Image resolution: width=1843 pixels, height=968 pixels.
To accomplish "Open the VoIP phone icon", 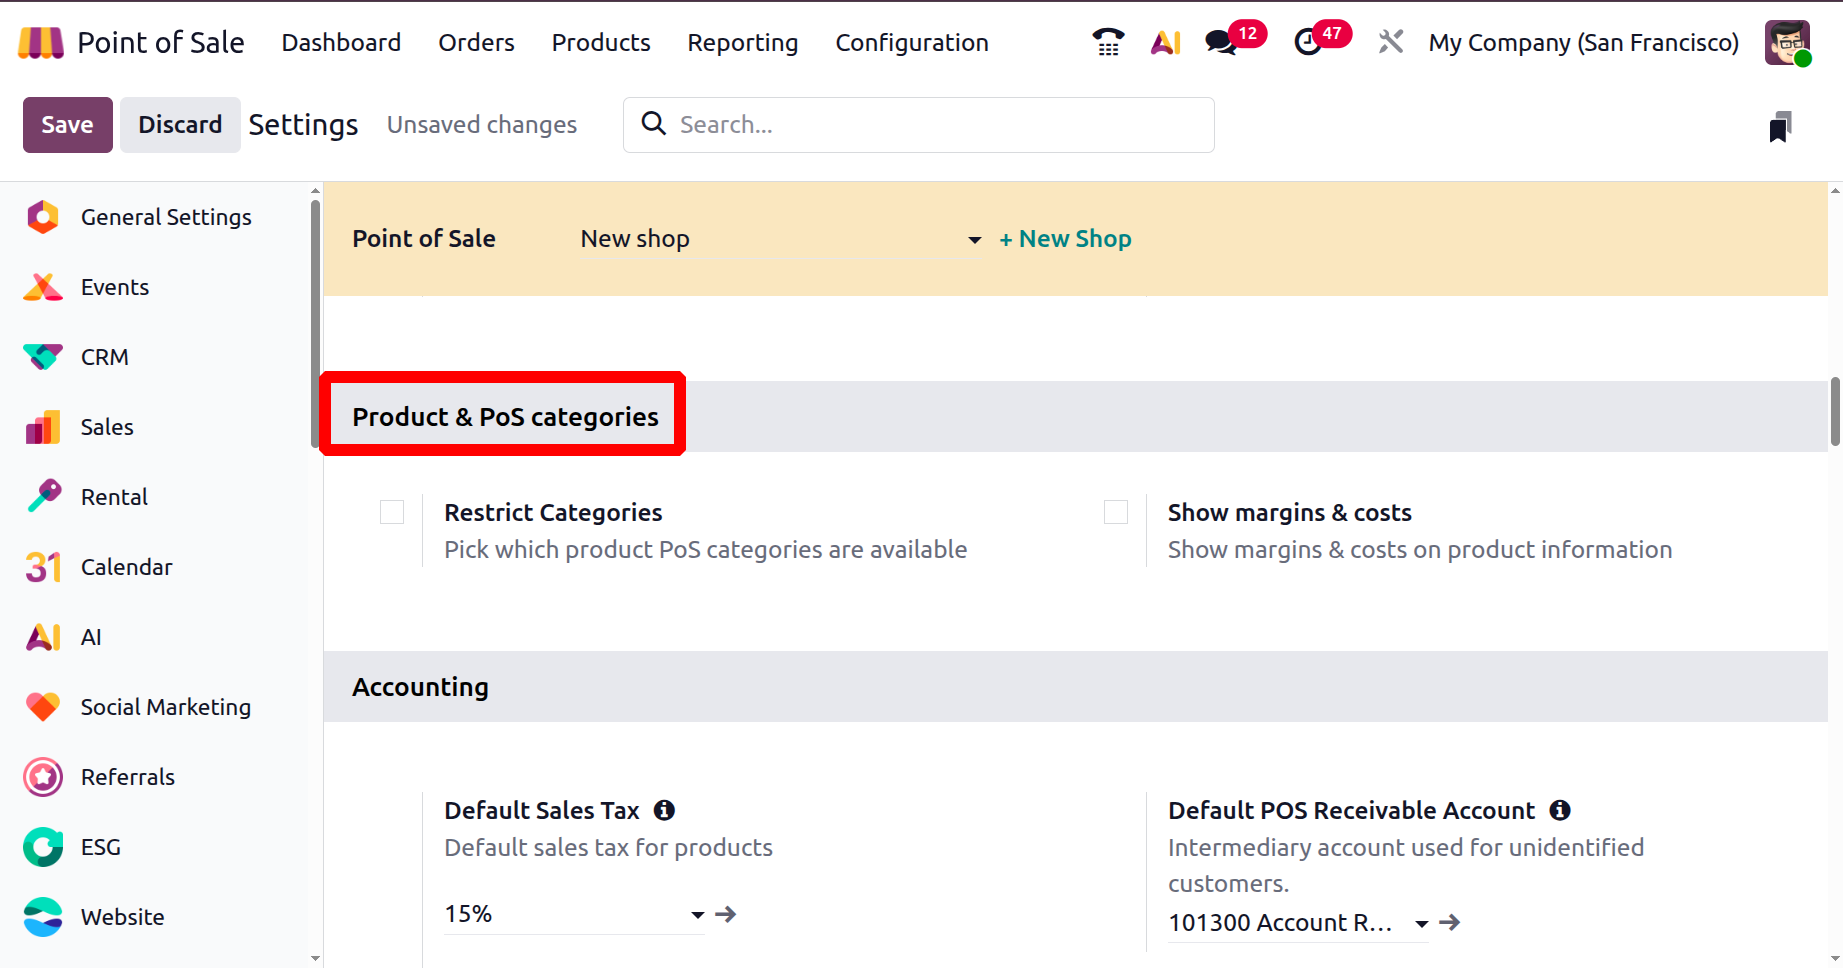I will click(x=1108, y=42).
